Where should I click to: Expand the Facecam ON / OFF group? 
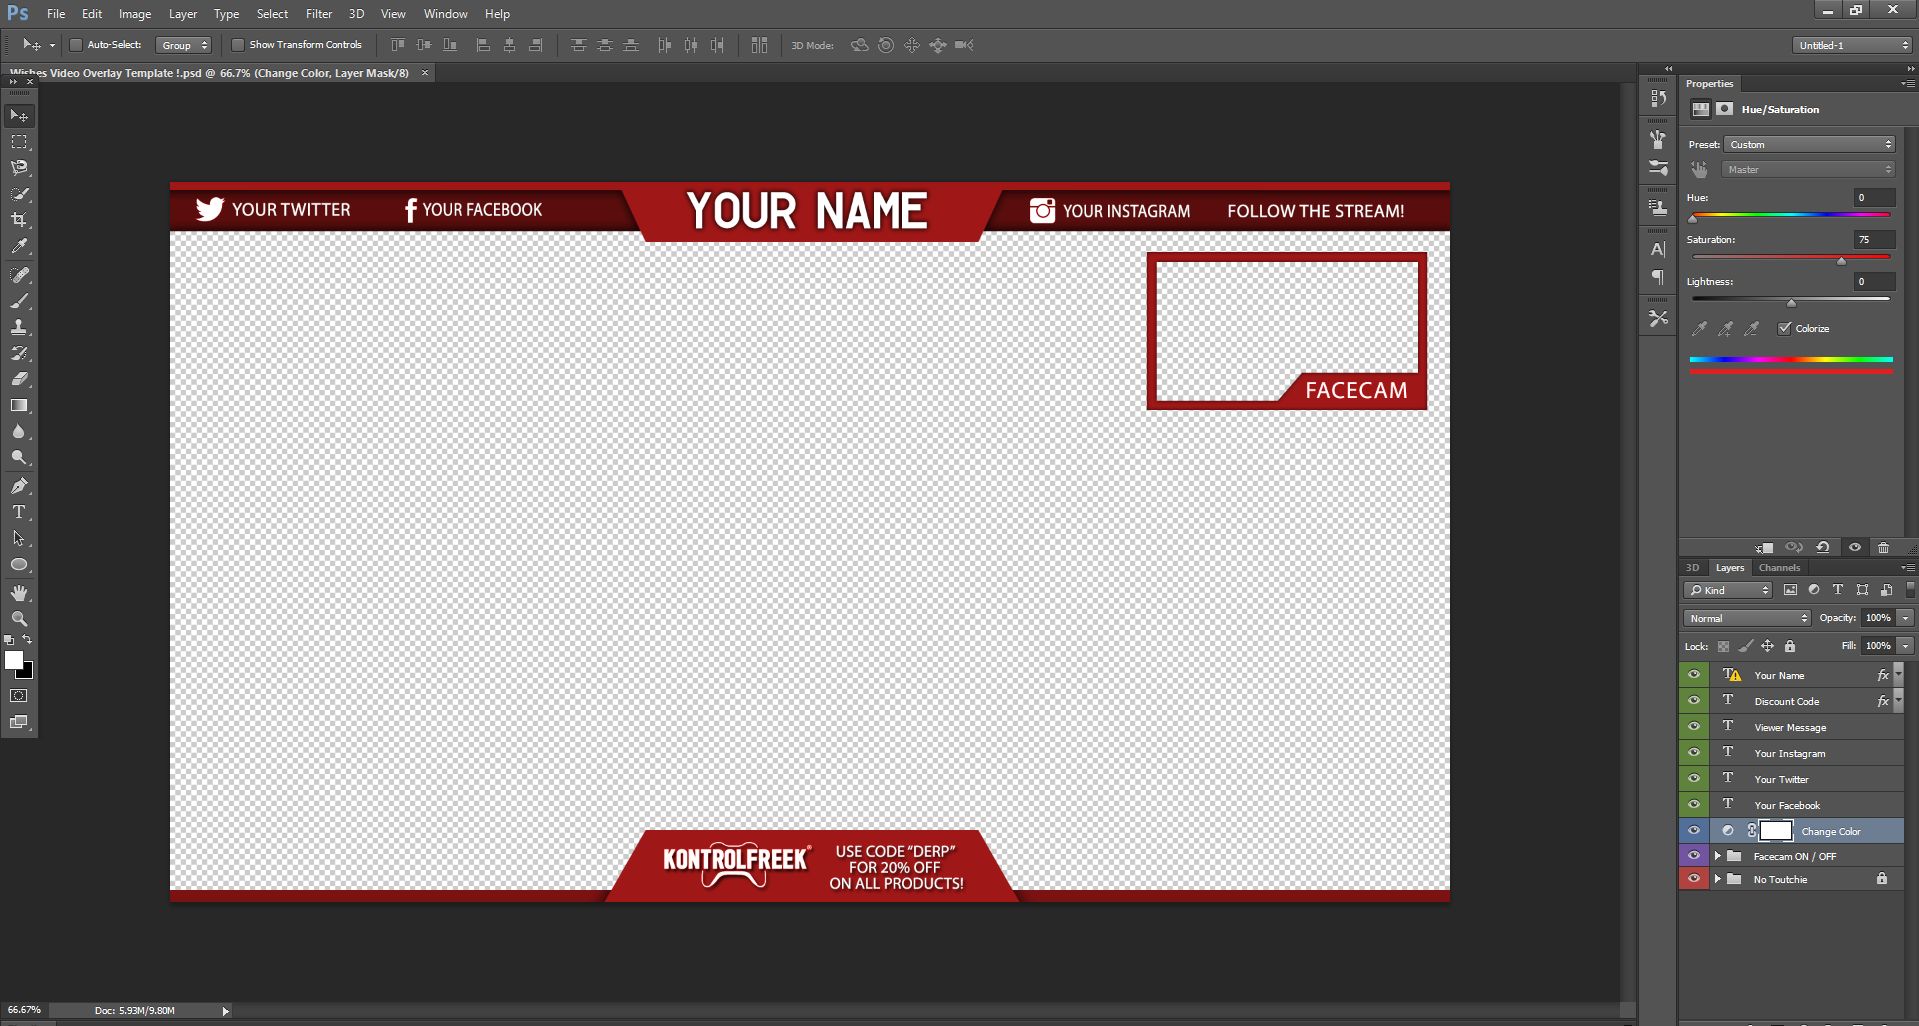pyautogui.click(x=1717, y=856)
